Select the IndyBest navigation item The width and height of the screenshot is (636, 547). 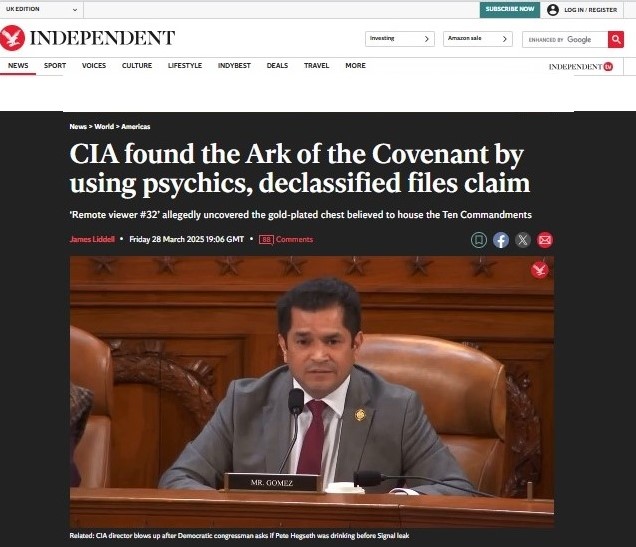tap(234, 66)
